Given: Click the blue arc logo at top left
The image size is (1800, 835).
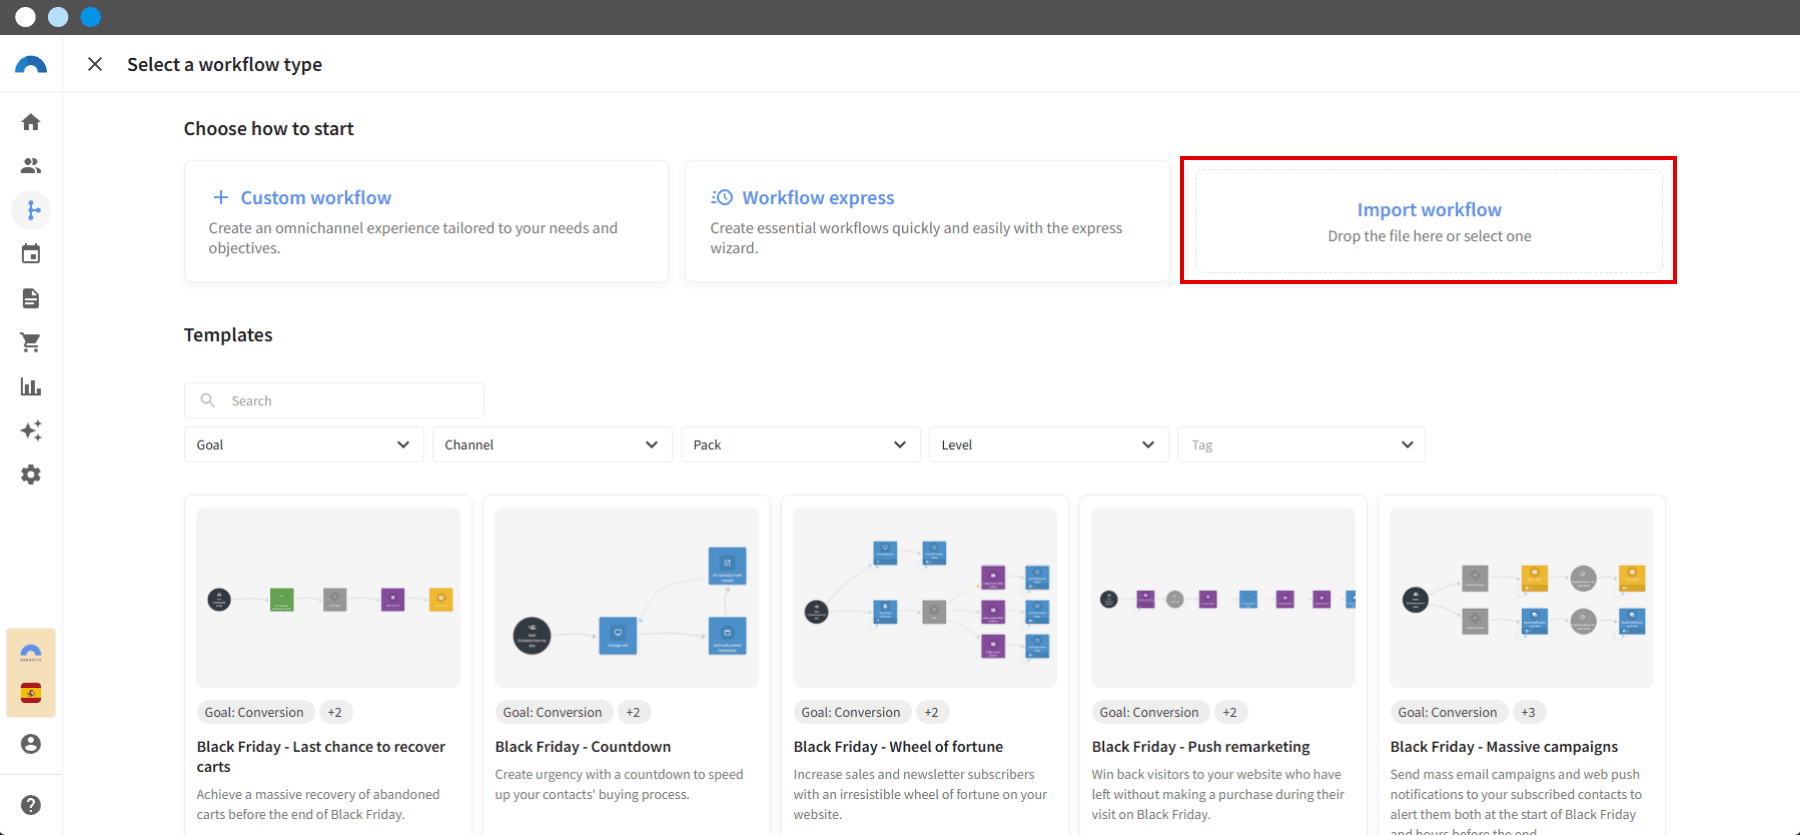Looking at the screenshot, I should pos(31,65).
